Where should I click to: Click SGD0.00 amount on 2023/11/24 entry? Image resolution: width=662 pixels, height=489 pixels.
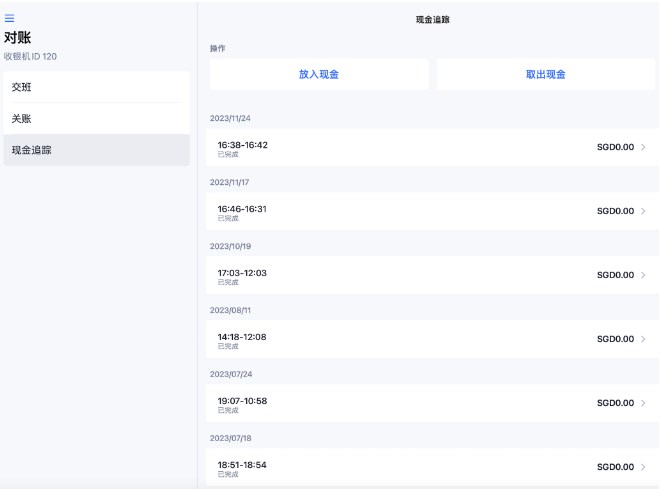click(x=615, y=147)
